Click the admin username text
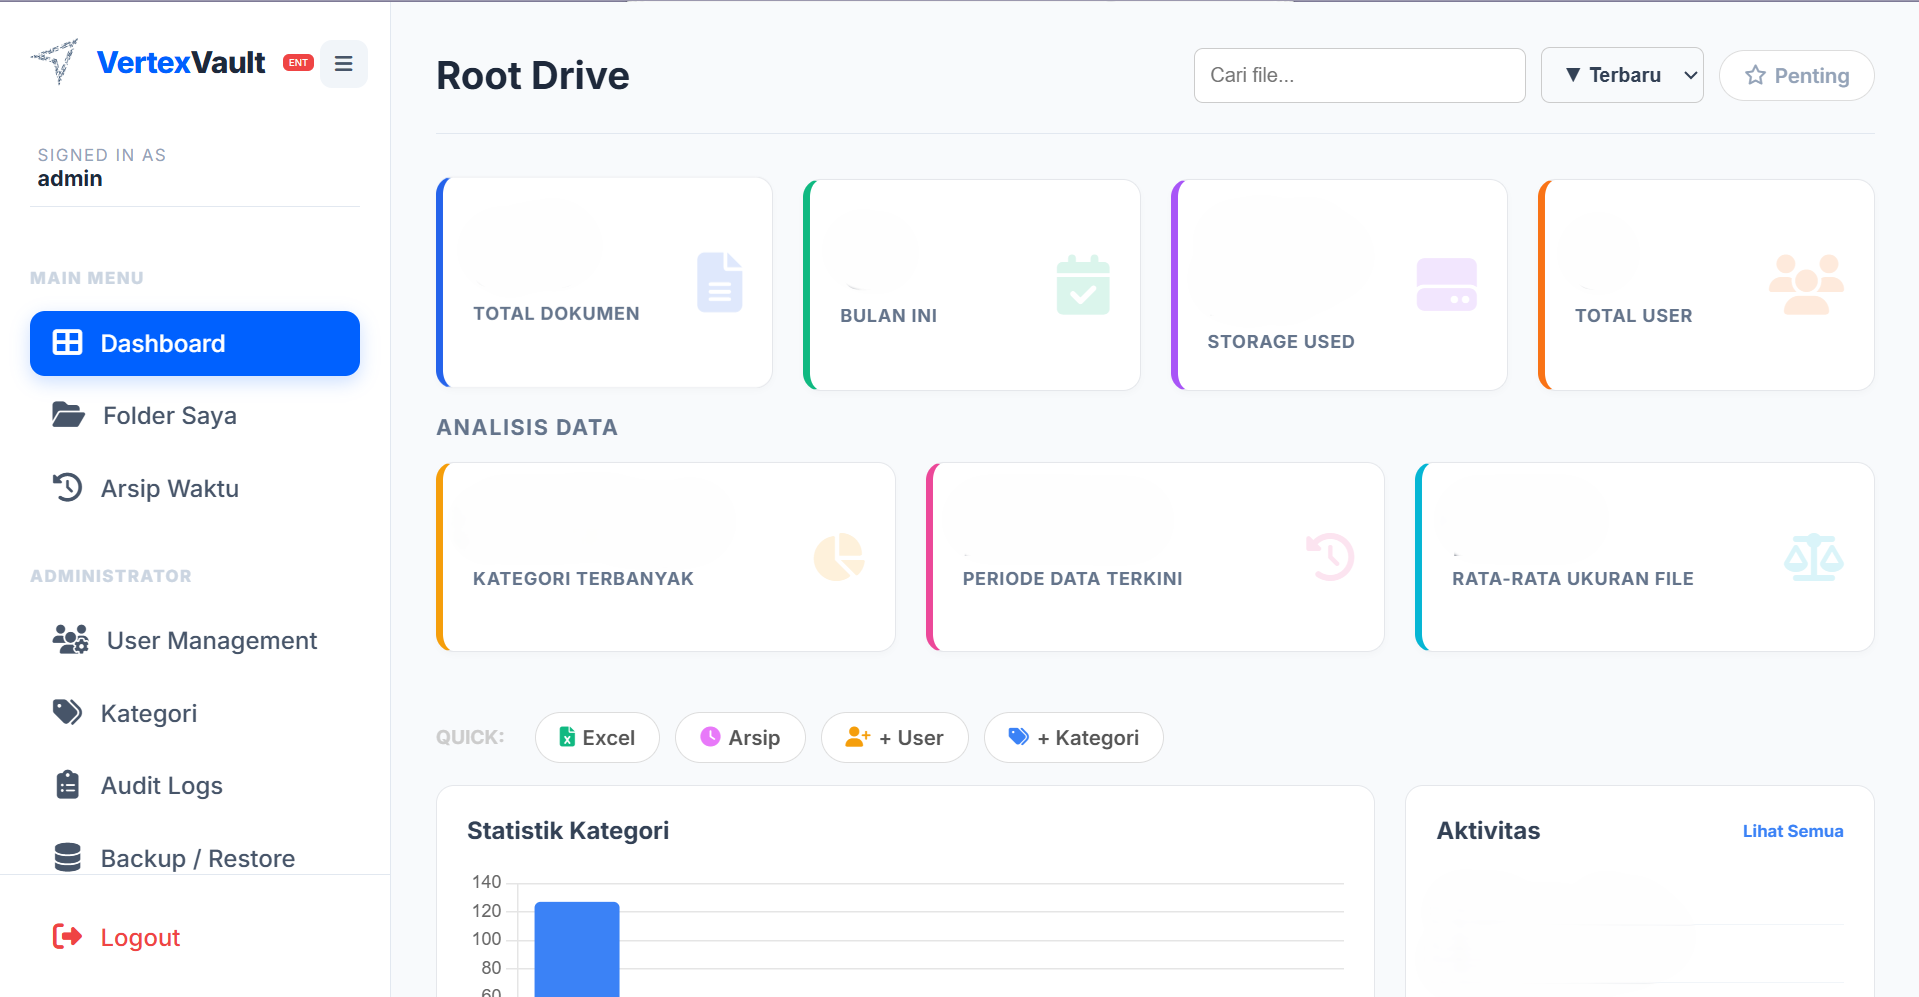The height and width of the screenshot is (997, 1919). [70, 178]
